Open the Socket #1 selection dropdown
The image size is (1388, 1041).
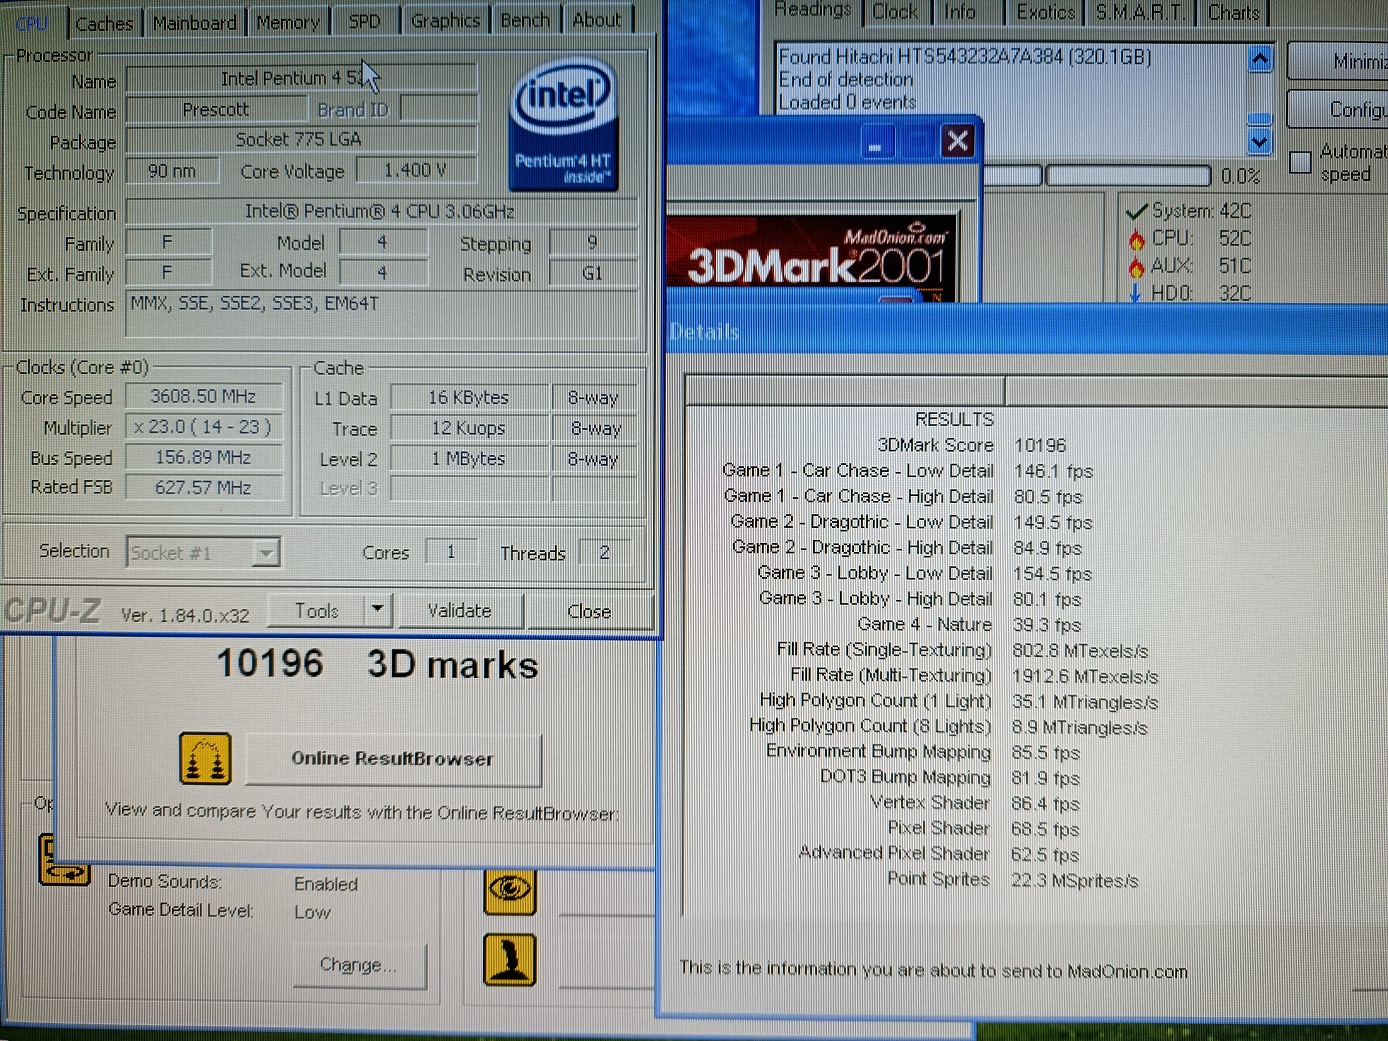203,553
